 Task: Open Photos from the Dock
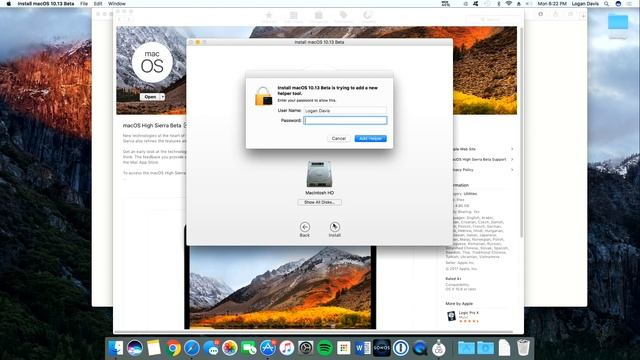pyautogui.click(x=230, y=348)
